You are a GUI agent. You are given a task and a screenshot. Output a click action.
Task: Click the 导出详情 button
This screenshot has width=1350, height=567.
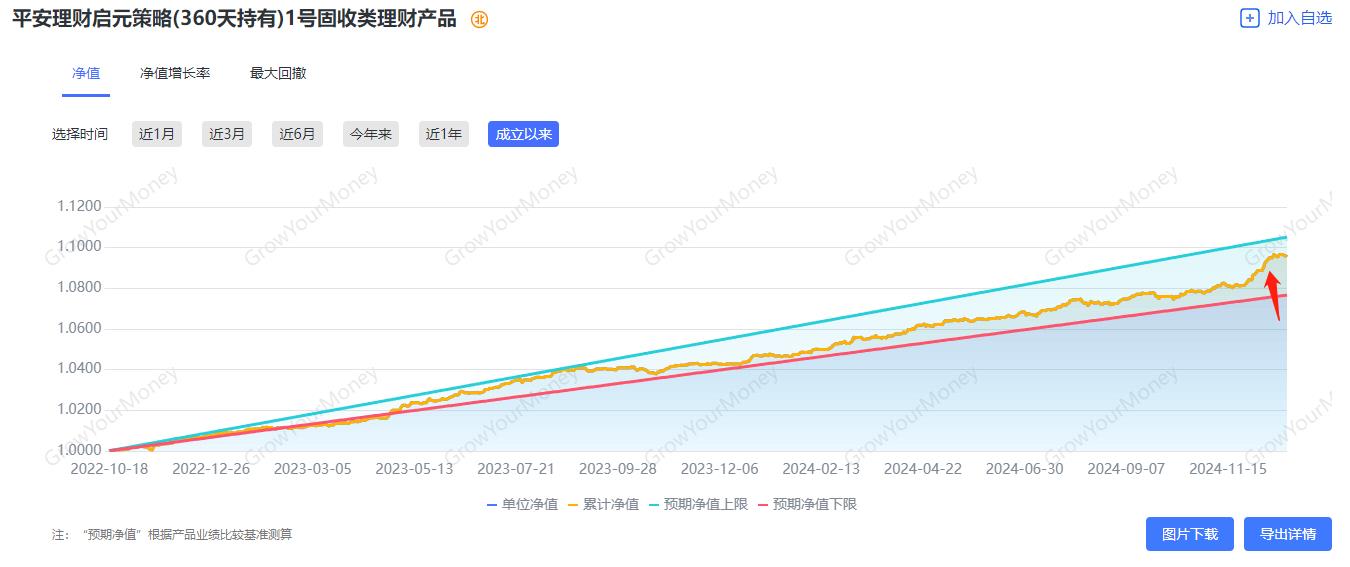1288,534
